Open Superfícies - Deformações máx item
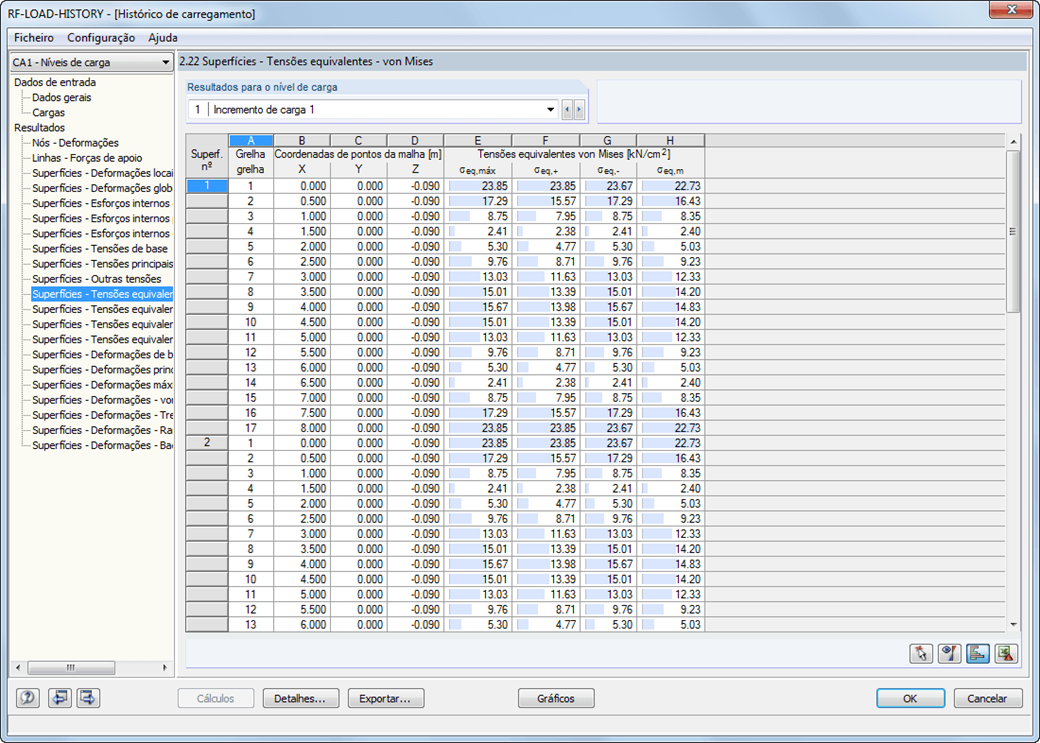This screenshot has height=743, width=1040. (102, 385)
